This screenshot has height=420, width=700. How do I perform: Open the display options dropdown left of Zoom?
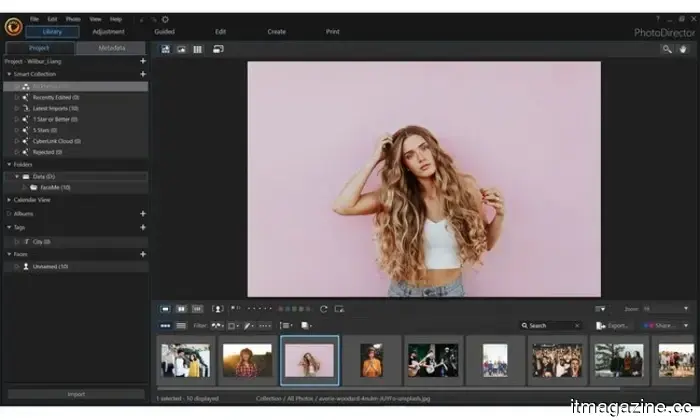[600, 309]
